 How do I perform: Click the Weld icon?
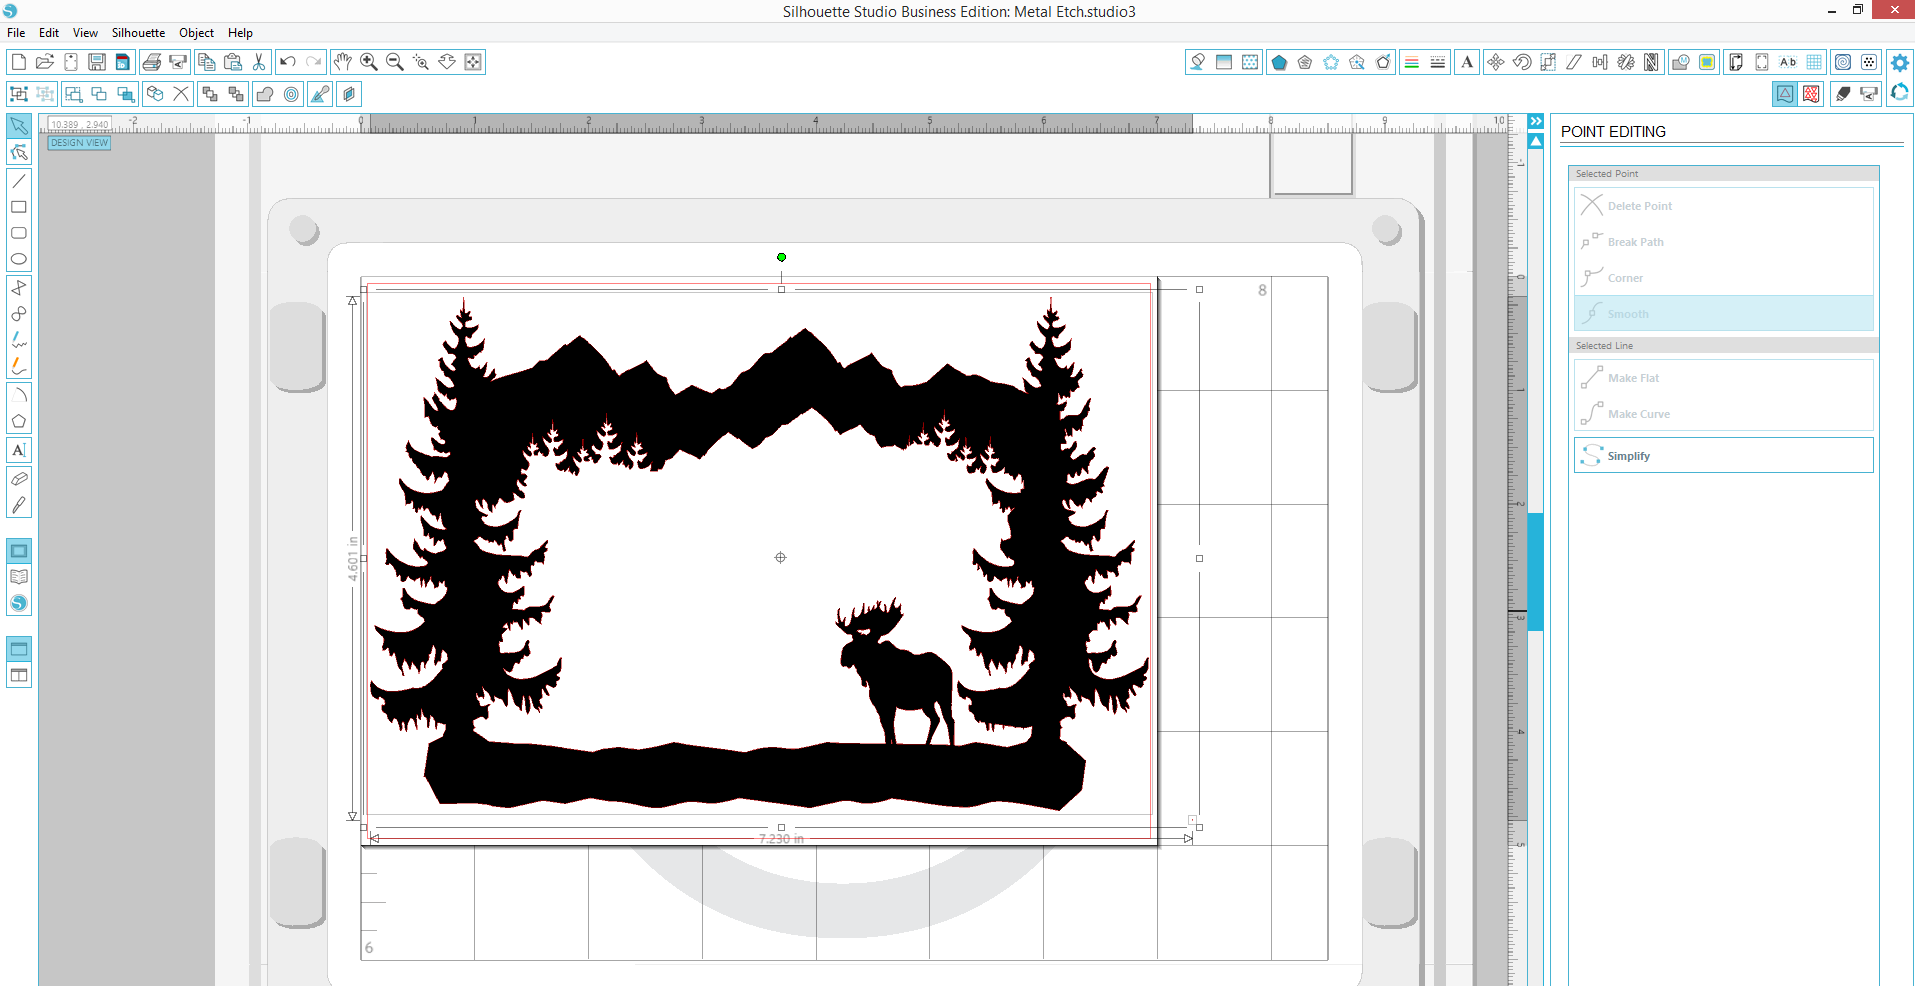click(265, 94)
